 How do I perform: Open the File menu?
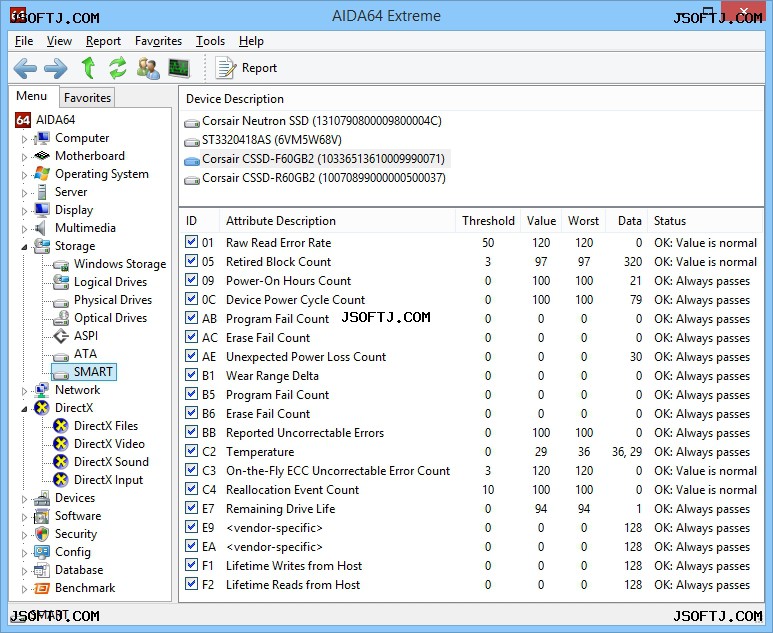(24, 41)
